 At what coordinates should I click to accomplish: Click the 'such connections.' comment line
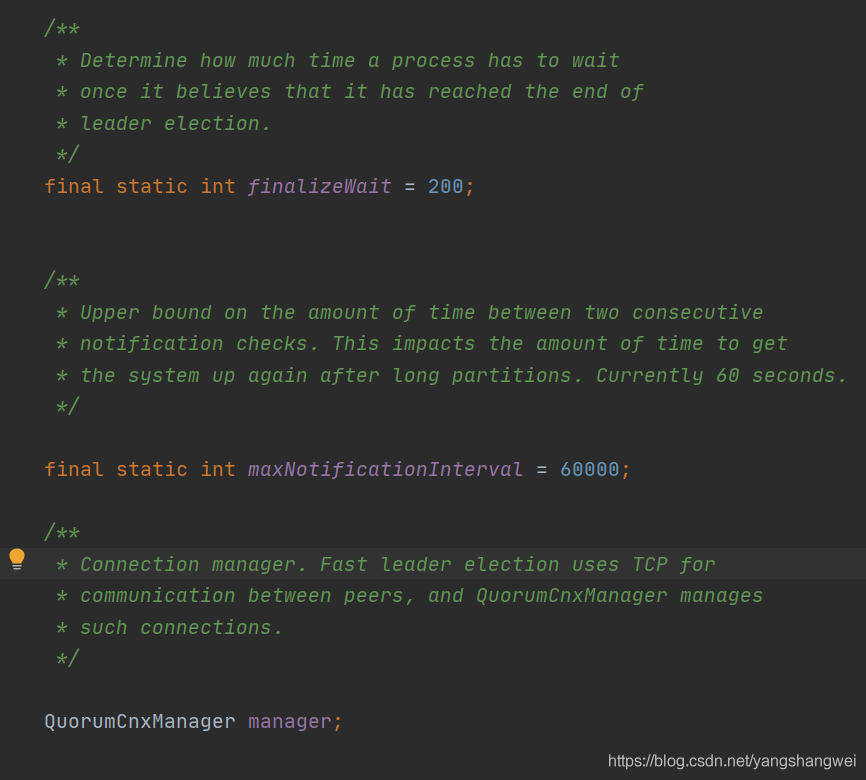tap(181, 627)
